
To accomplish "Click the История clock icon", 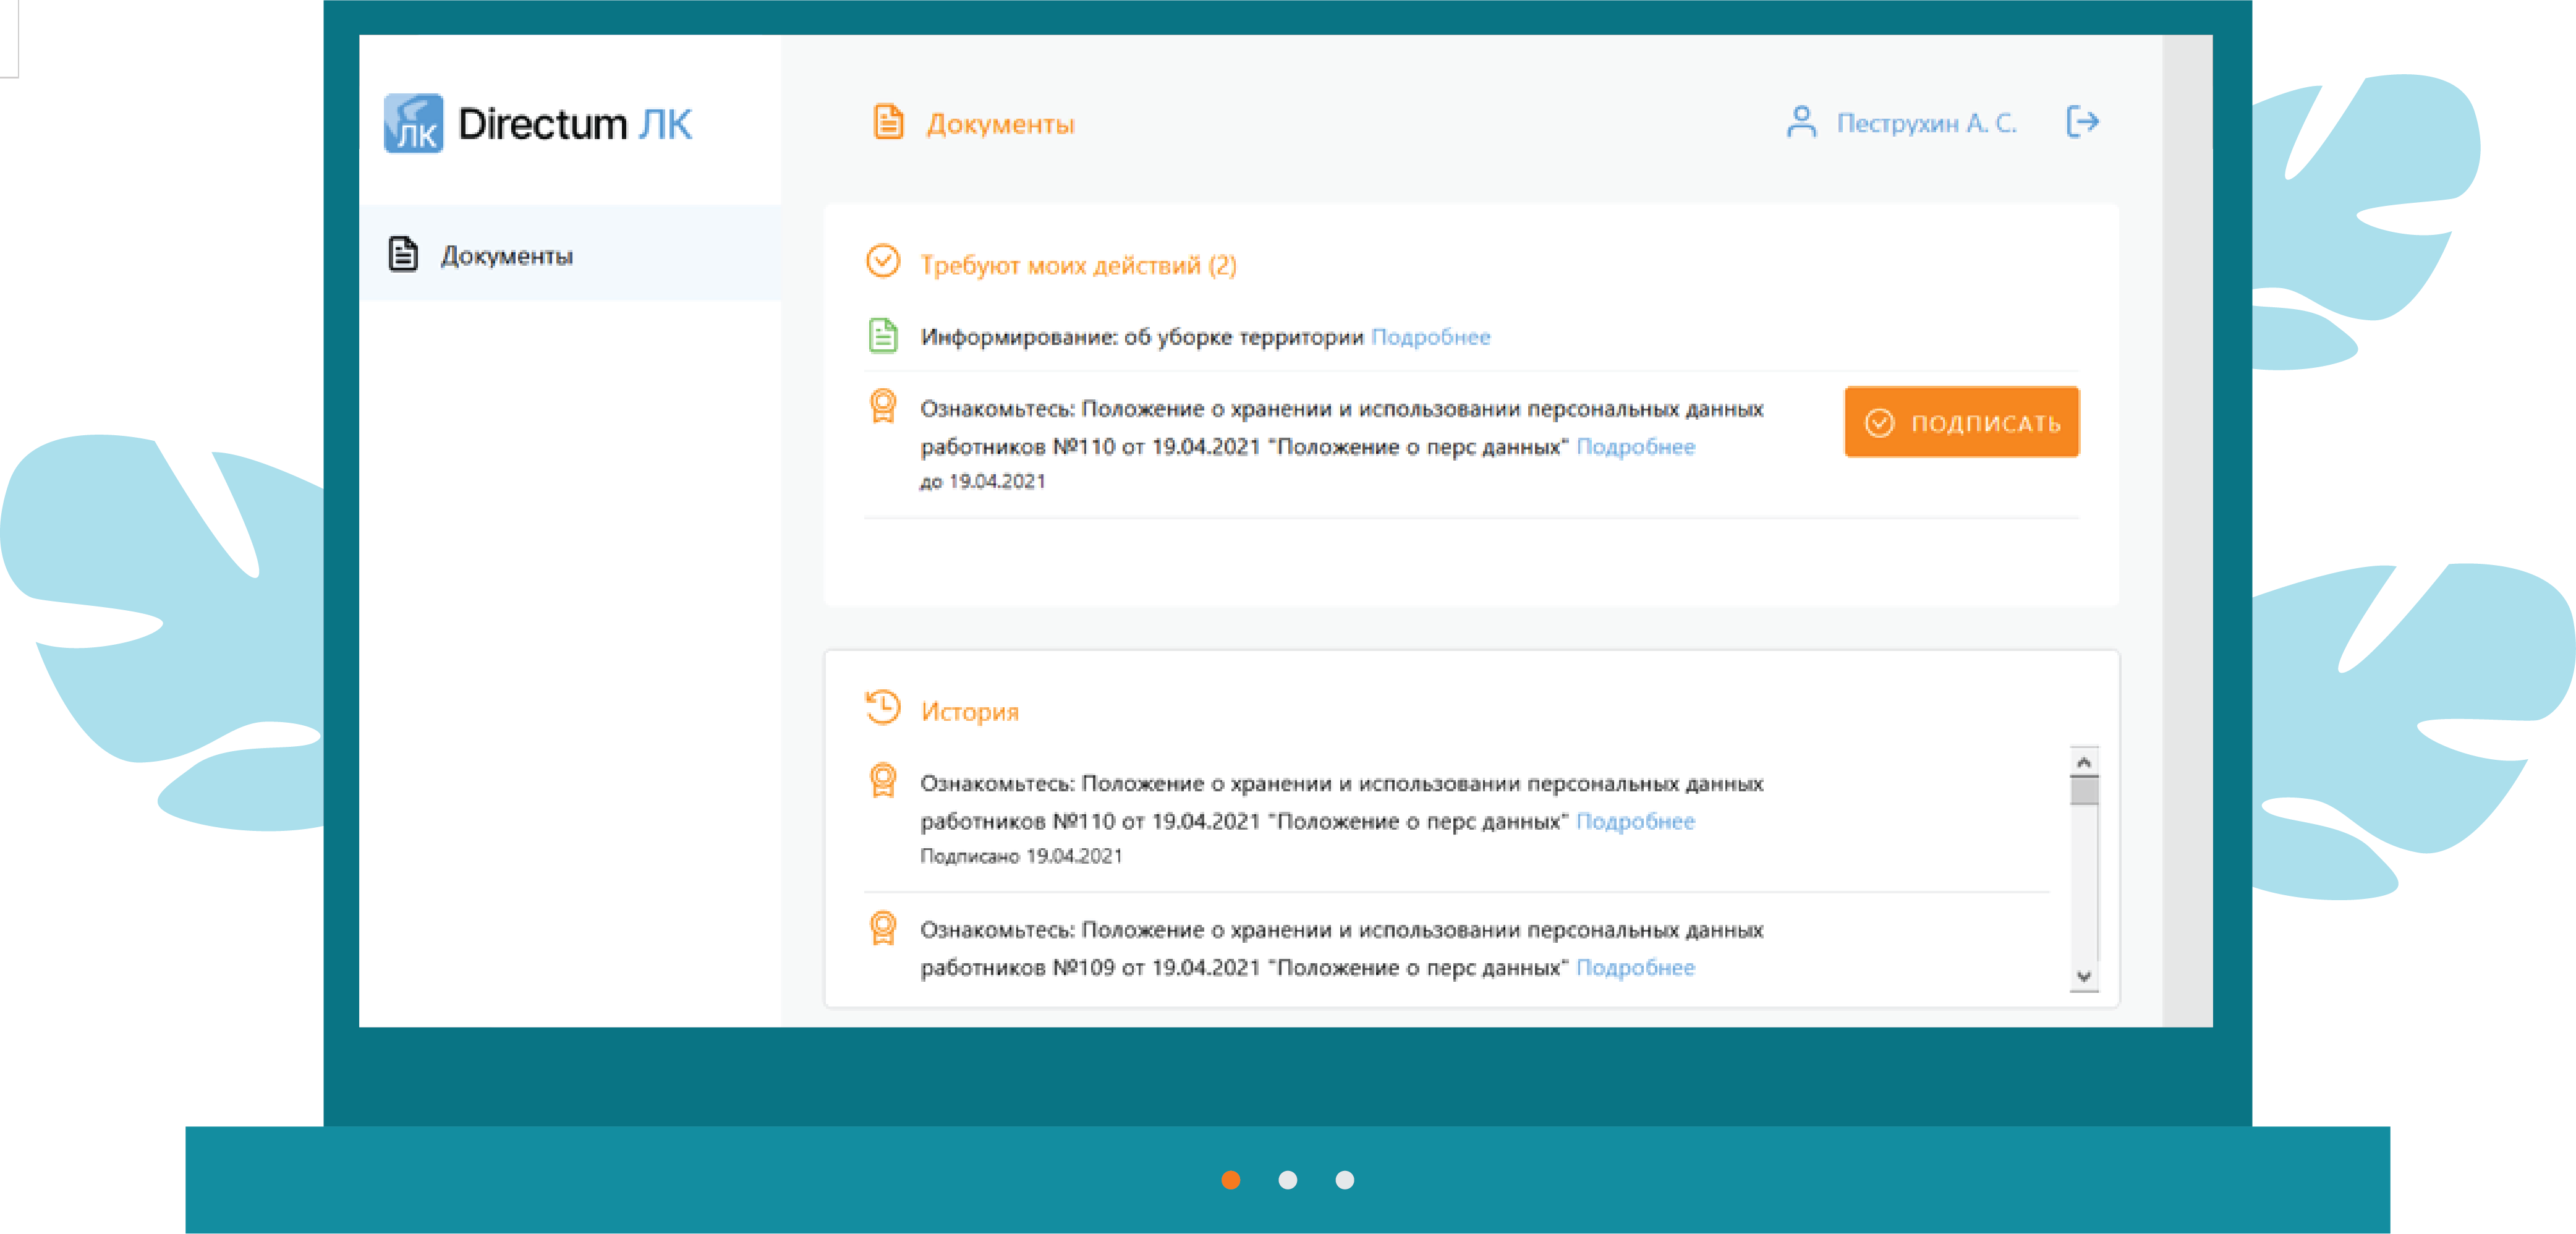I will (882, 709).
